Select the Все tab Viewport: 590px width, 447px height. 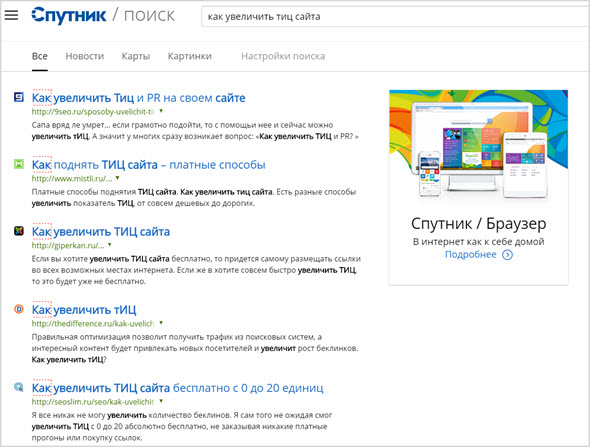coord(40,56)
